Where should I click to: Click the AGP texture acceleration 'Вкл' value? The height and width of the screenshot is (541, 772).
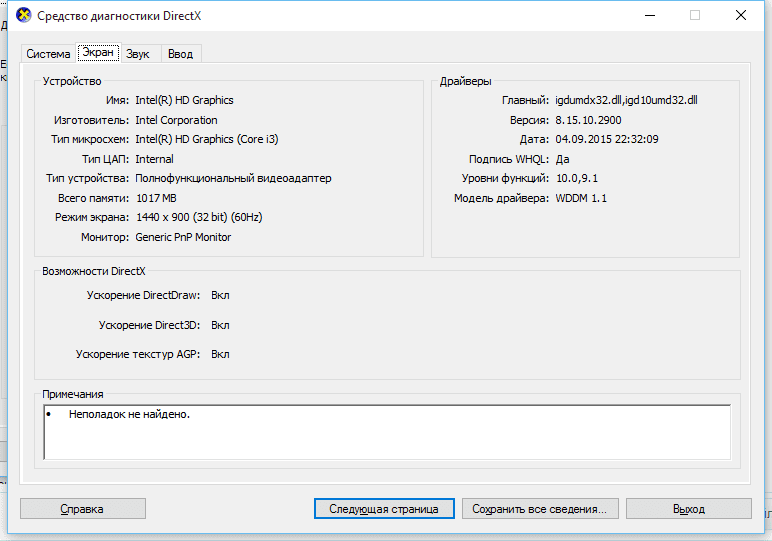[x=220, y=354]
